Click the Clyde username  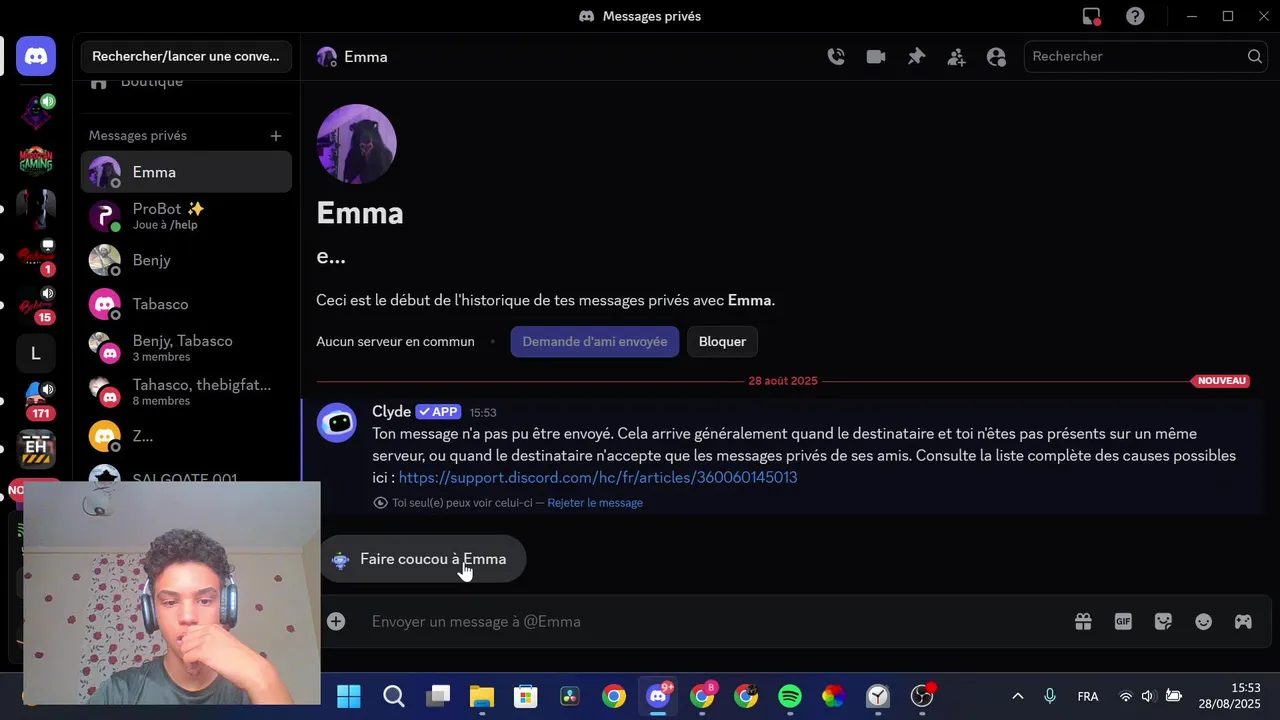point(391,412)
